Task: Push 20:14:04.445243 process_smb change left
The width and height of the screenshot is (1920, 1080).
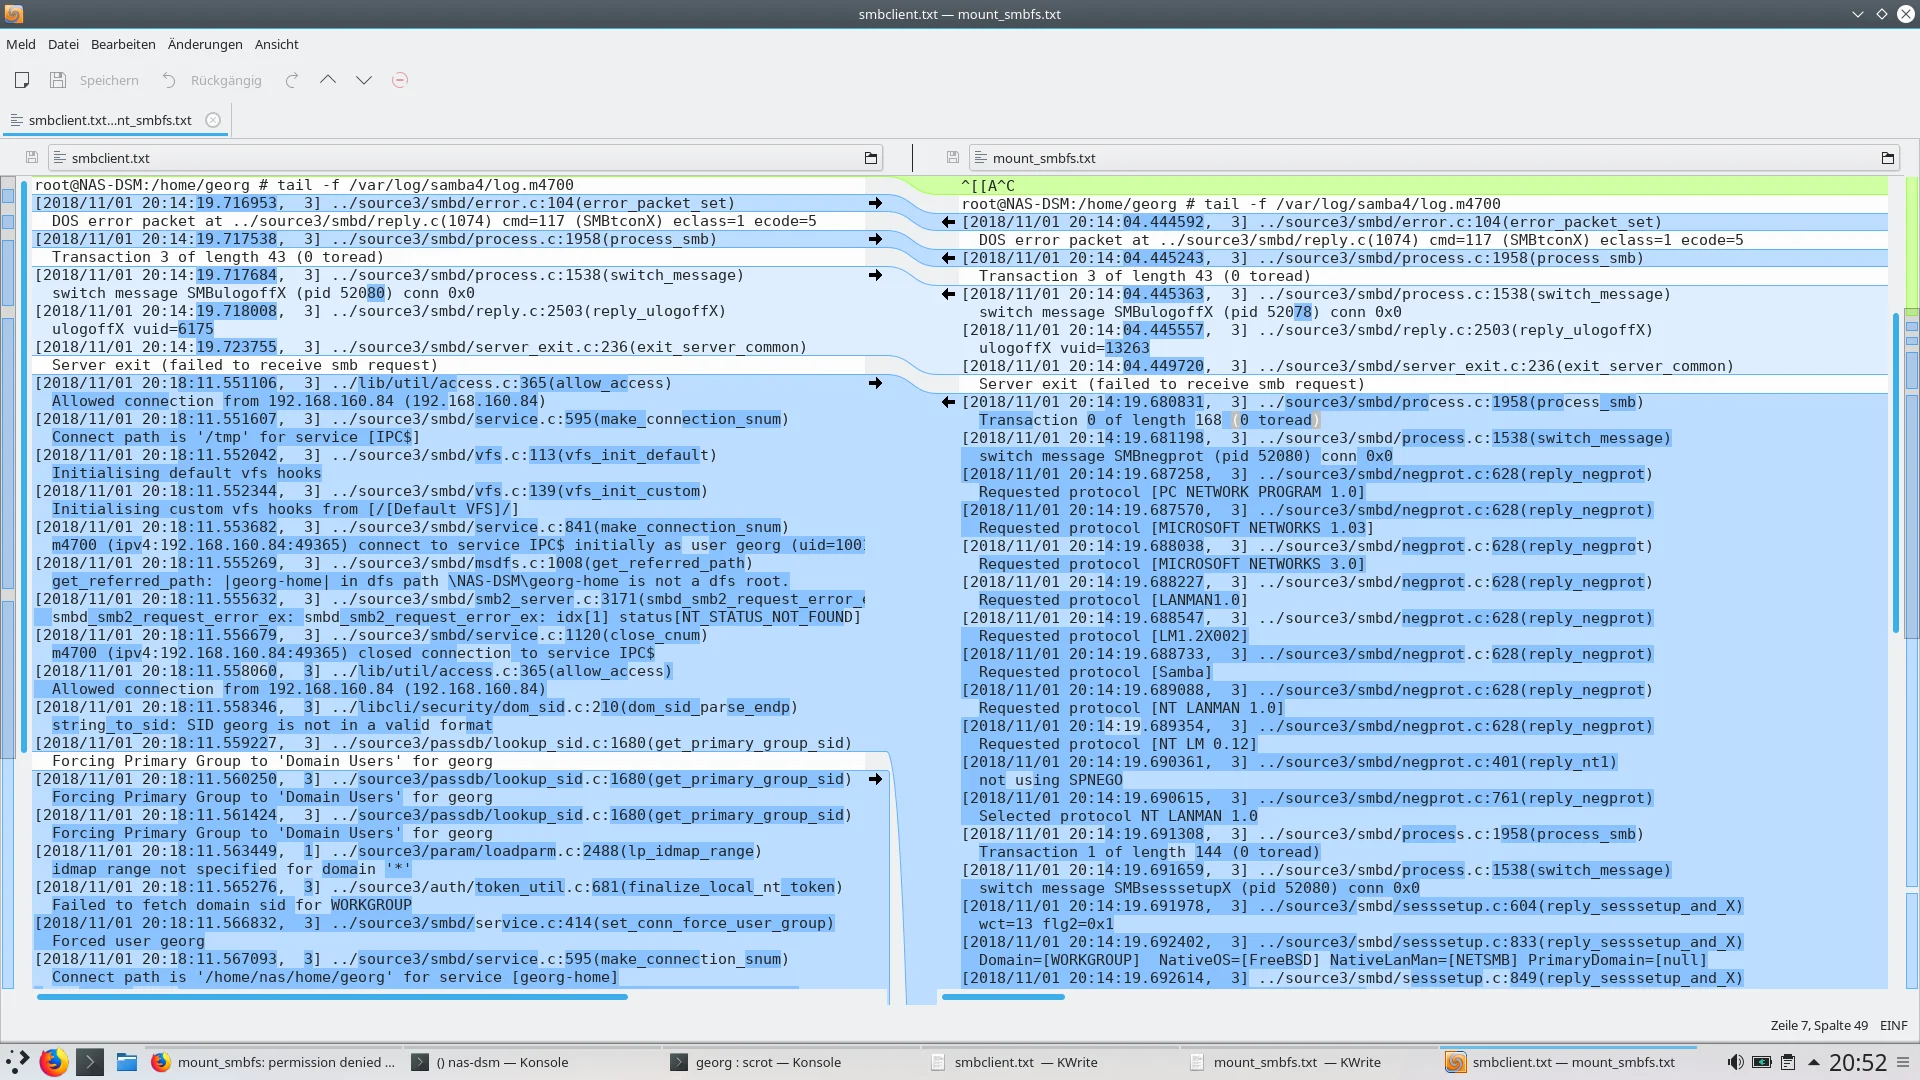Action: click(x=948, y=258)
